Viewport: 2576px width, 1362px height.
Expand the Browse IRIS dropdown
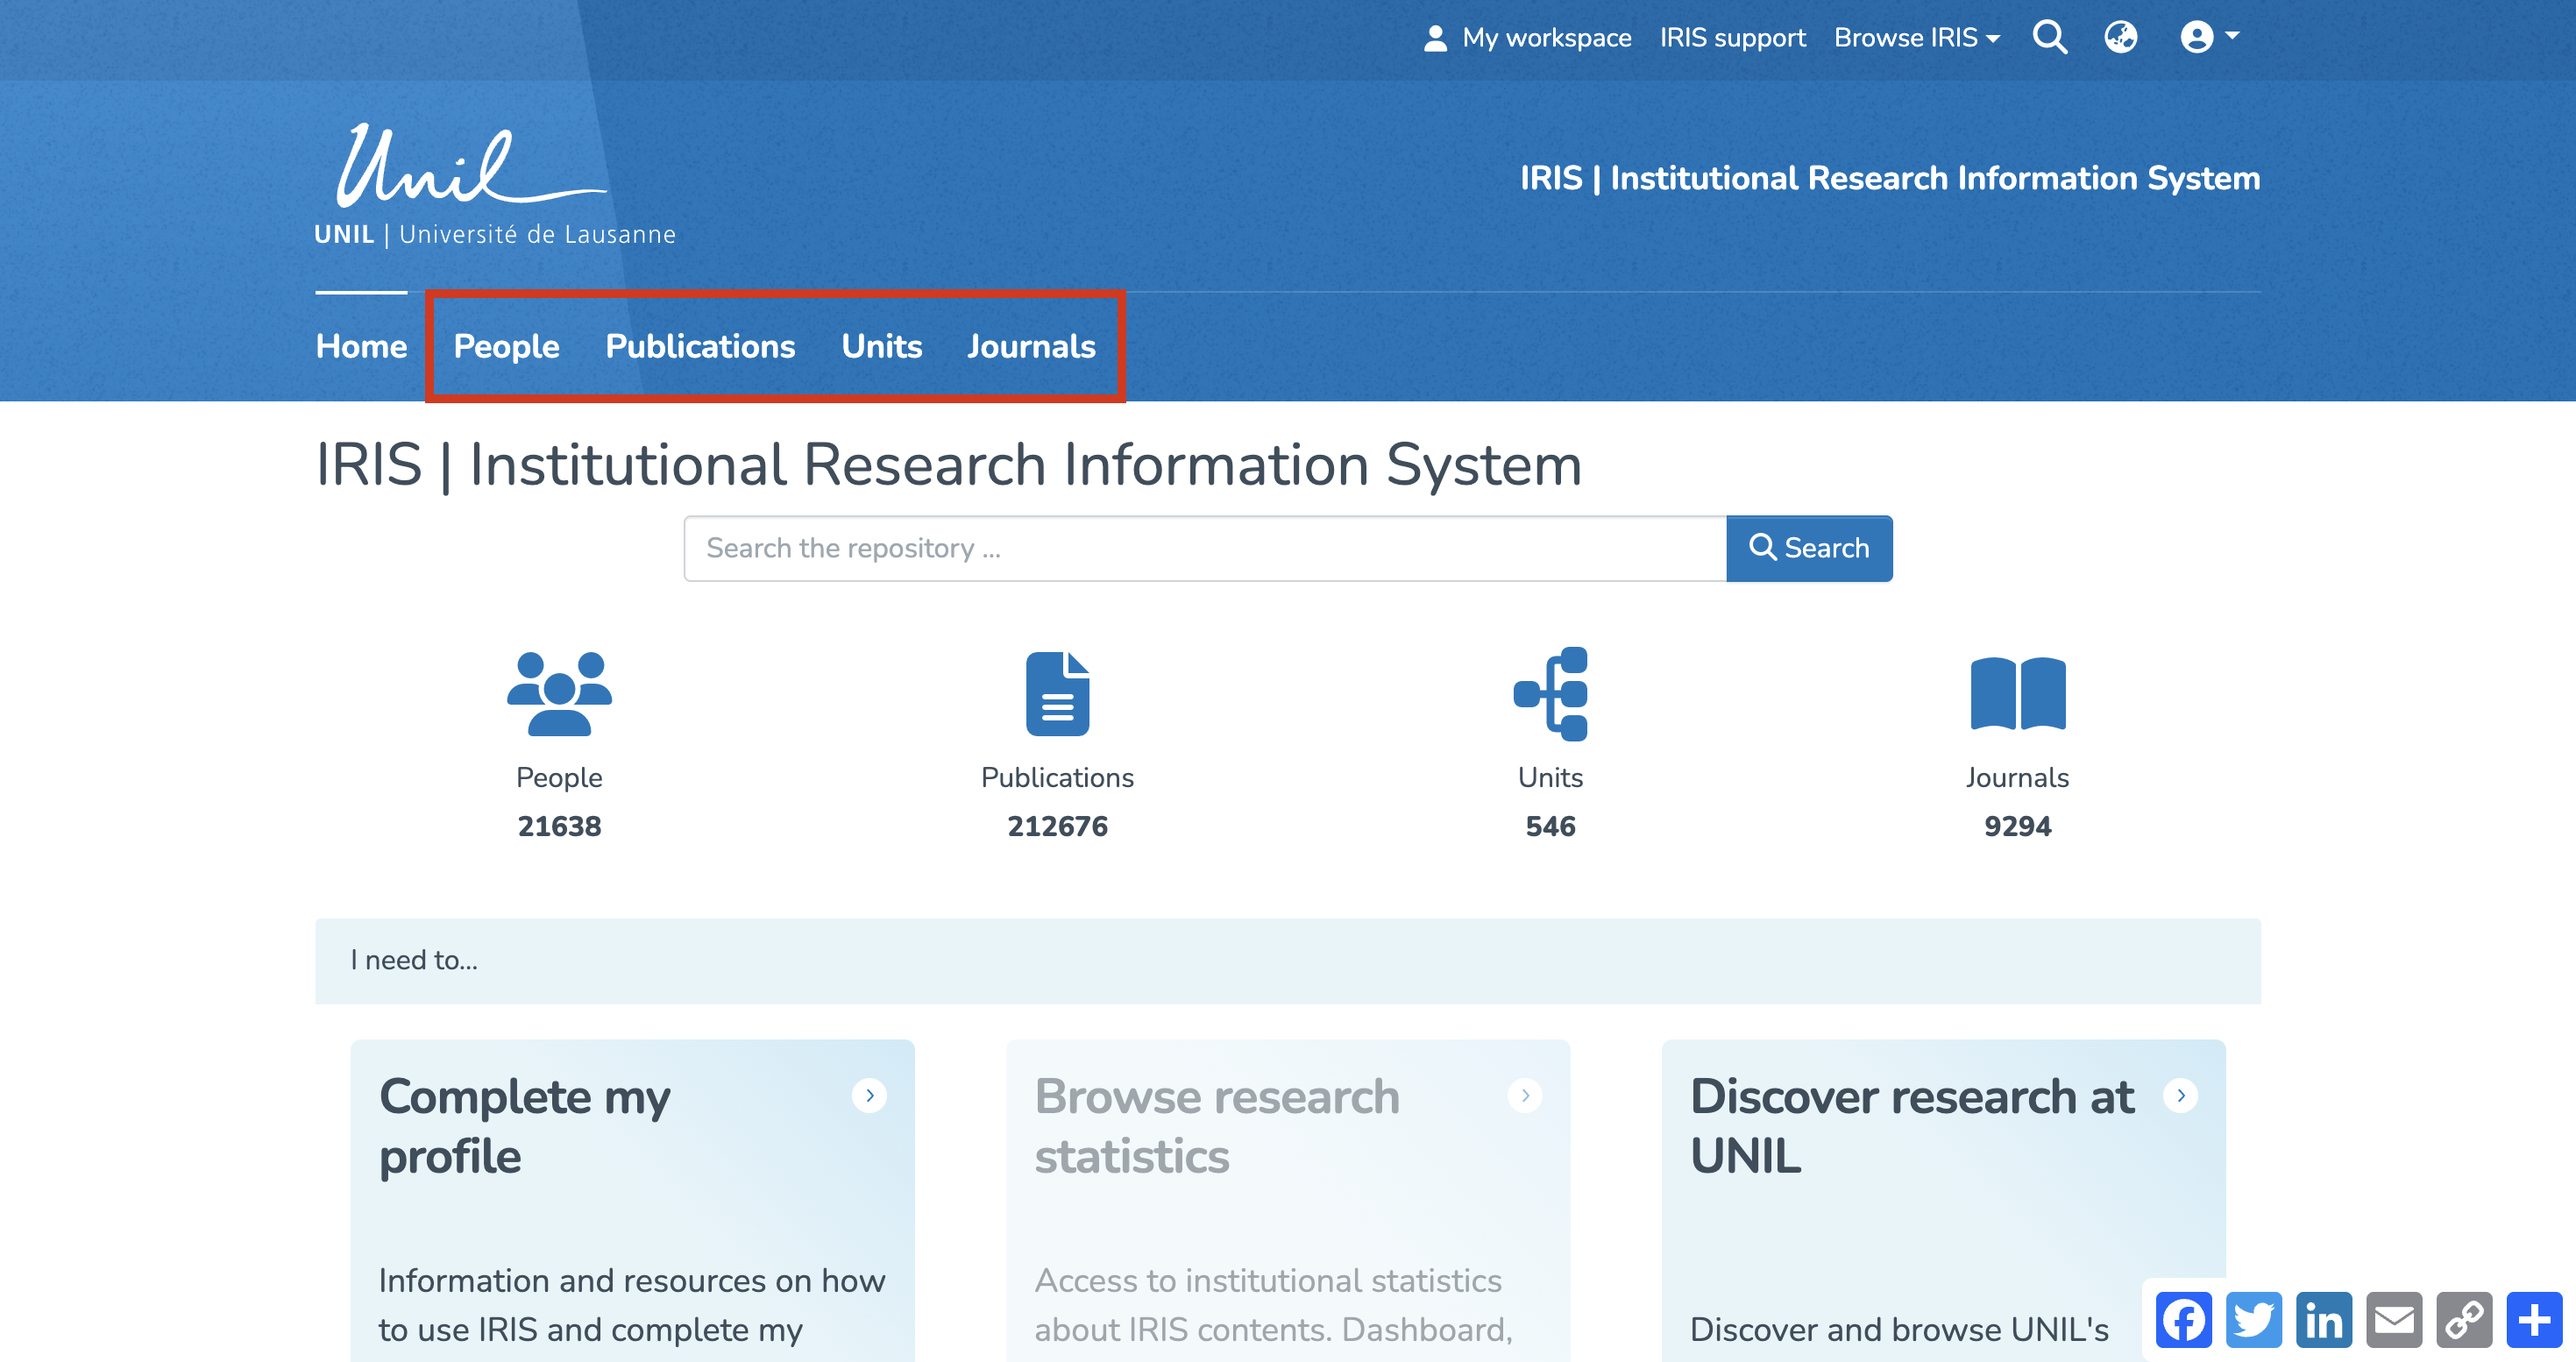pos(1916,38)
